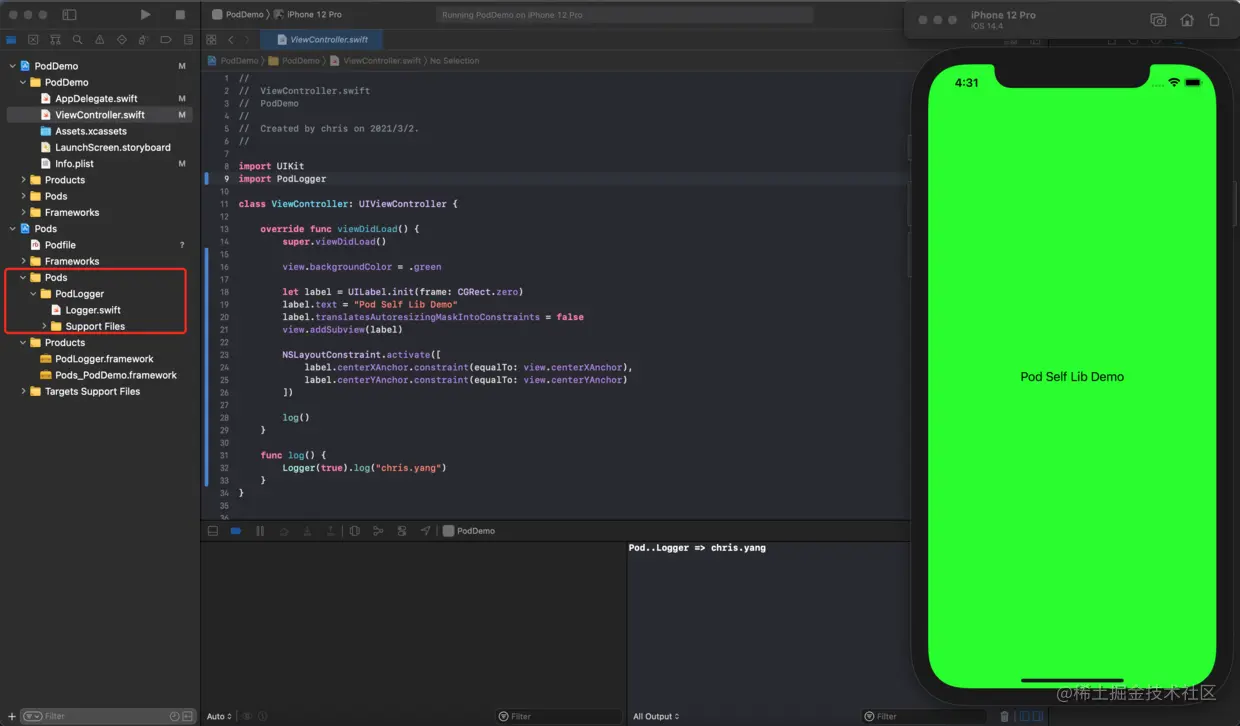
Task: Click the No Selection breadcrumb item
Action: point(455,61)
